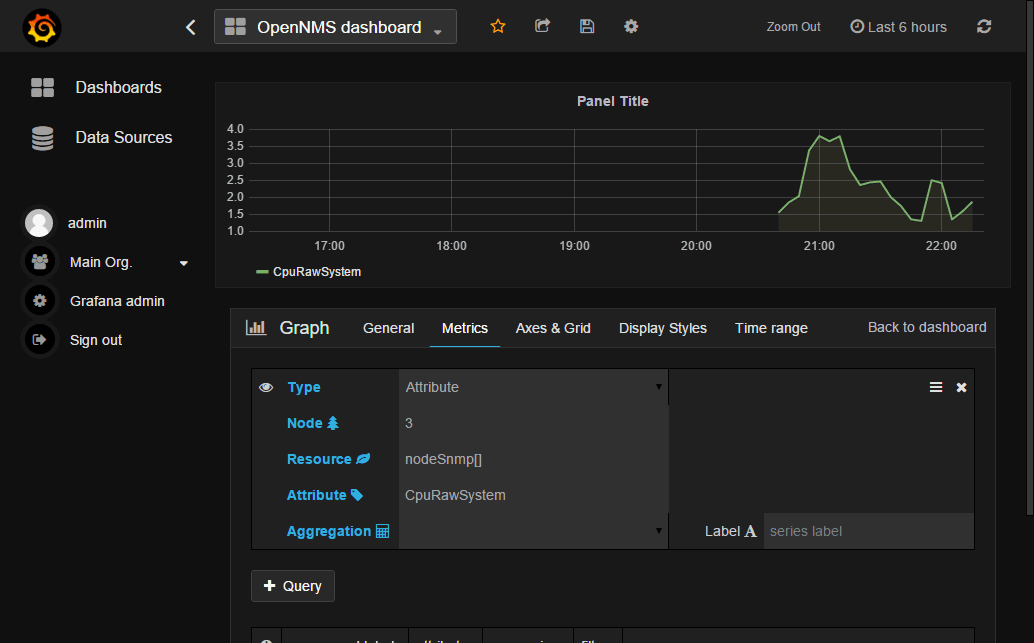Screen dimensions: 1034x643
Task: Click the Grafana logo icon
Action: [42, 28]
